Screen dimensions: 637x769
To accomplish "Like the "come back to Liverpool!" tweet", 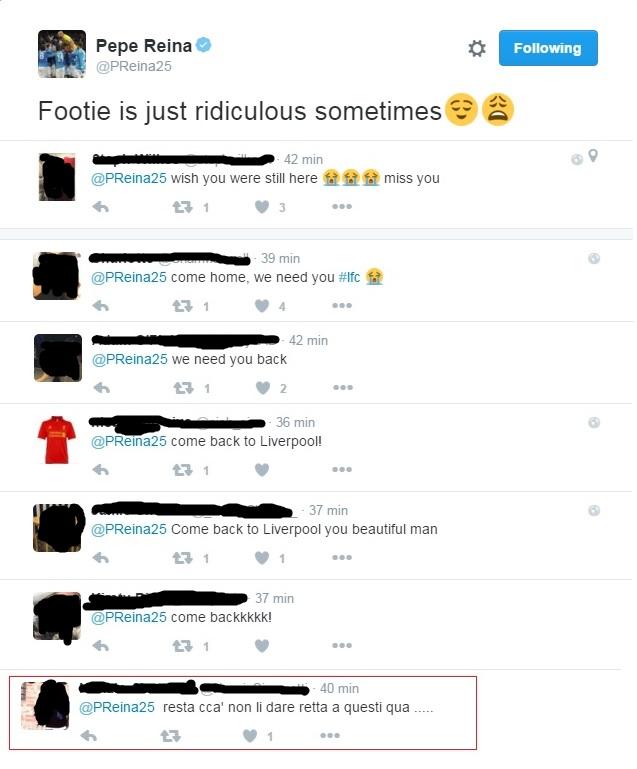I will point(262,470).
